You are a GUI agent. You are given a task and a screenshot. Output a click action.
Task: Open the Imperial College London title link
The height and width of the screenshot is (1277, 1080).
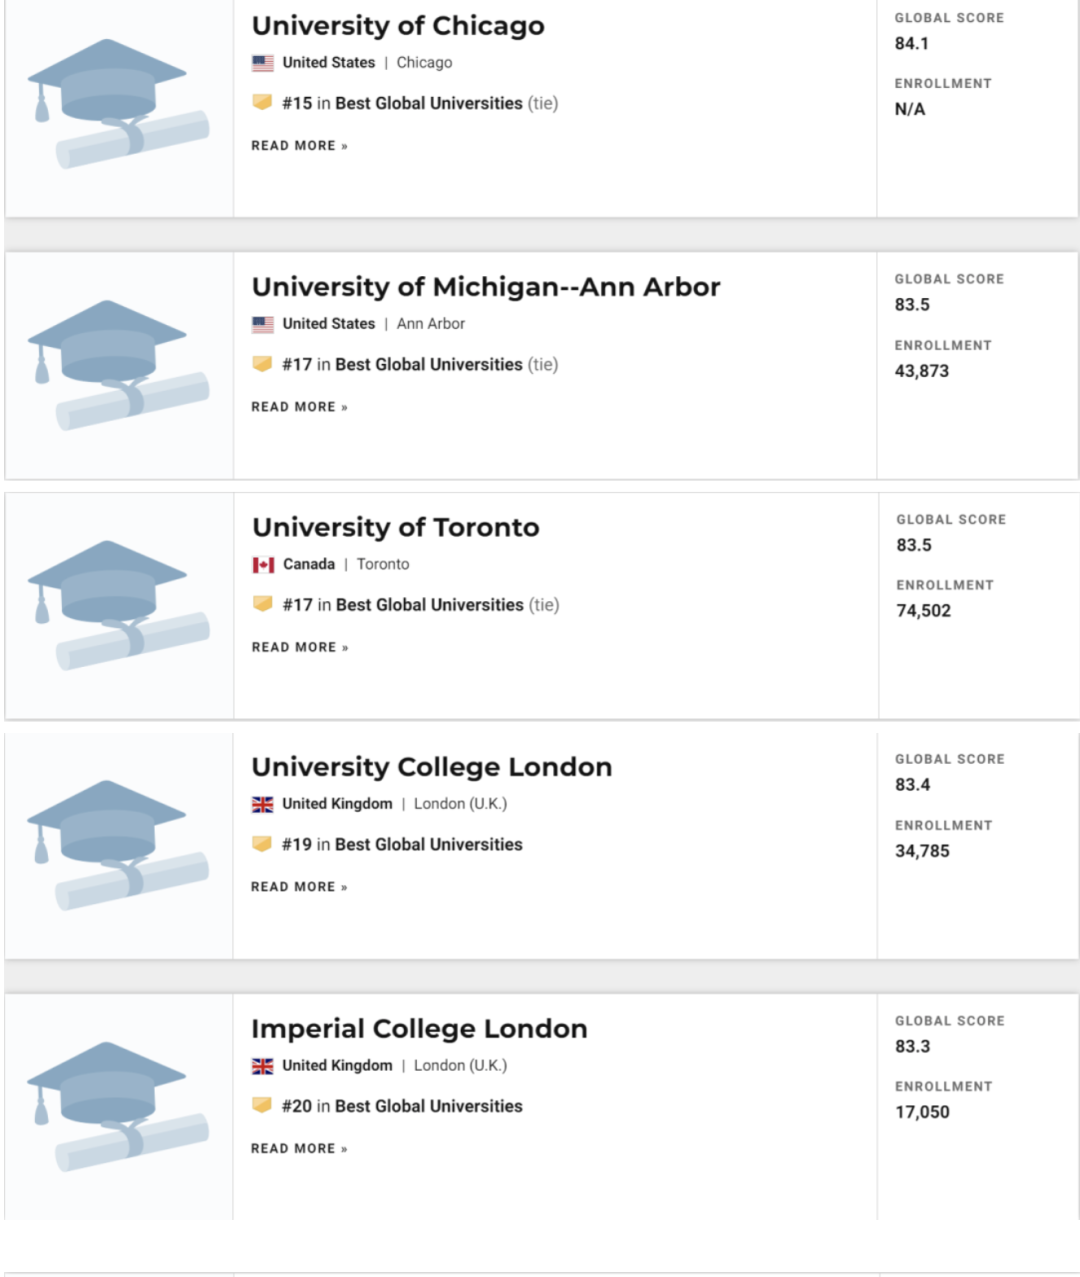click(419, 1029)
